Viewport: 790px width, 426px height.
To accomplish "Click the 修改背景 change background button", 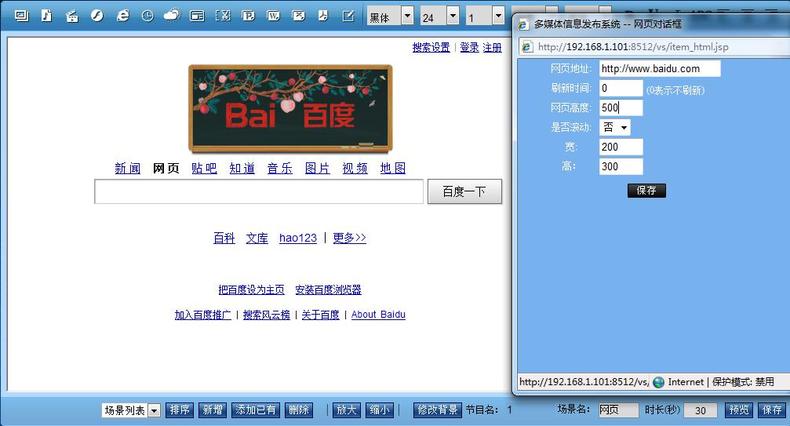I will tap(437, 410).
